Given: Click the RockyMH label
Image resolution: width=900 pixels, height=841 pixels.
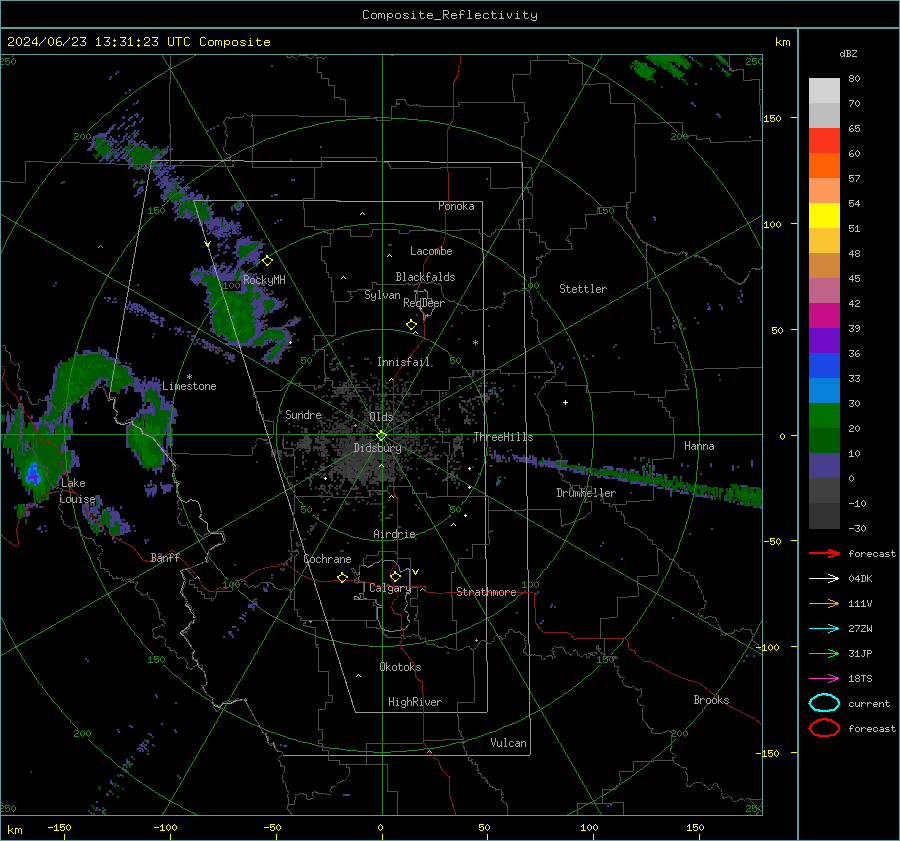Looking at the screenshot, I should (x=264, y=280).
